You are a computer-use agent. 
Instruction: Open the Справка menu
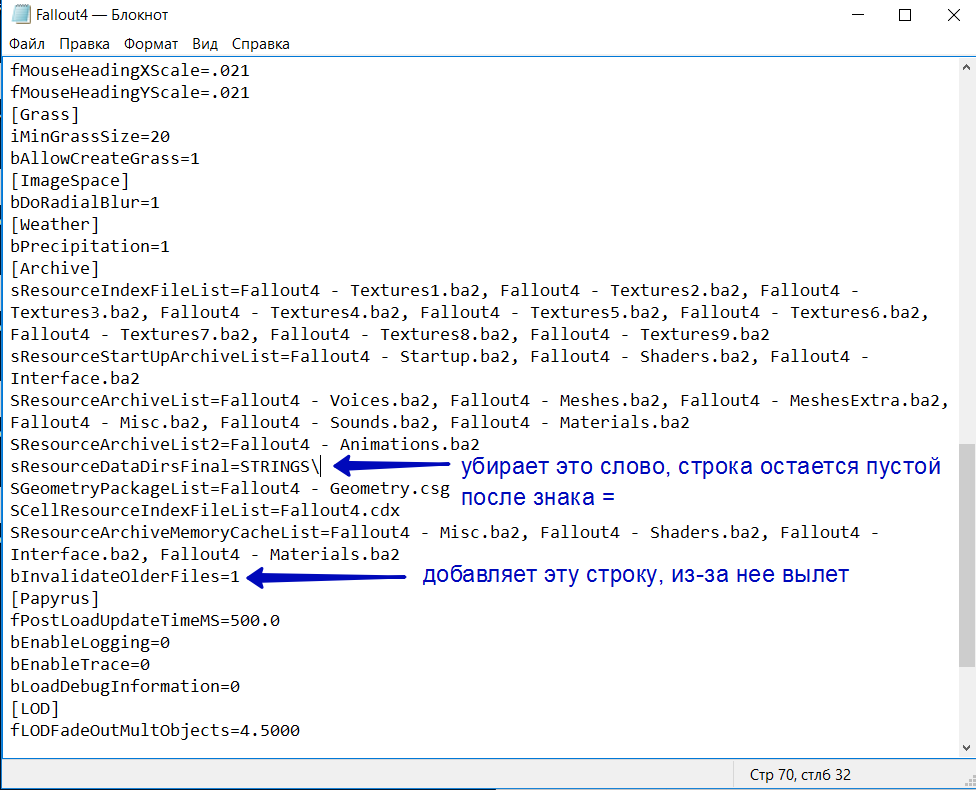[x=261, y=44]
